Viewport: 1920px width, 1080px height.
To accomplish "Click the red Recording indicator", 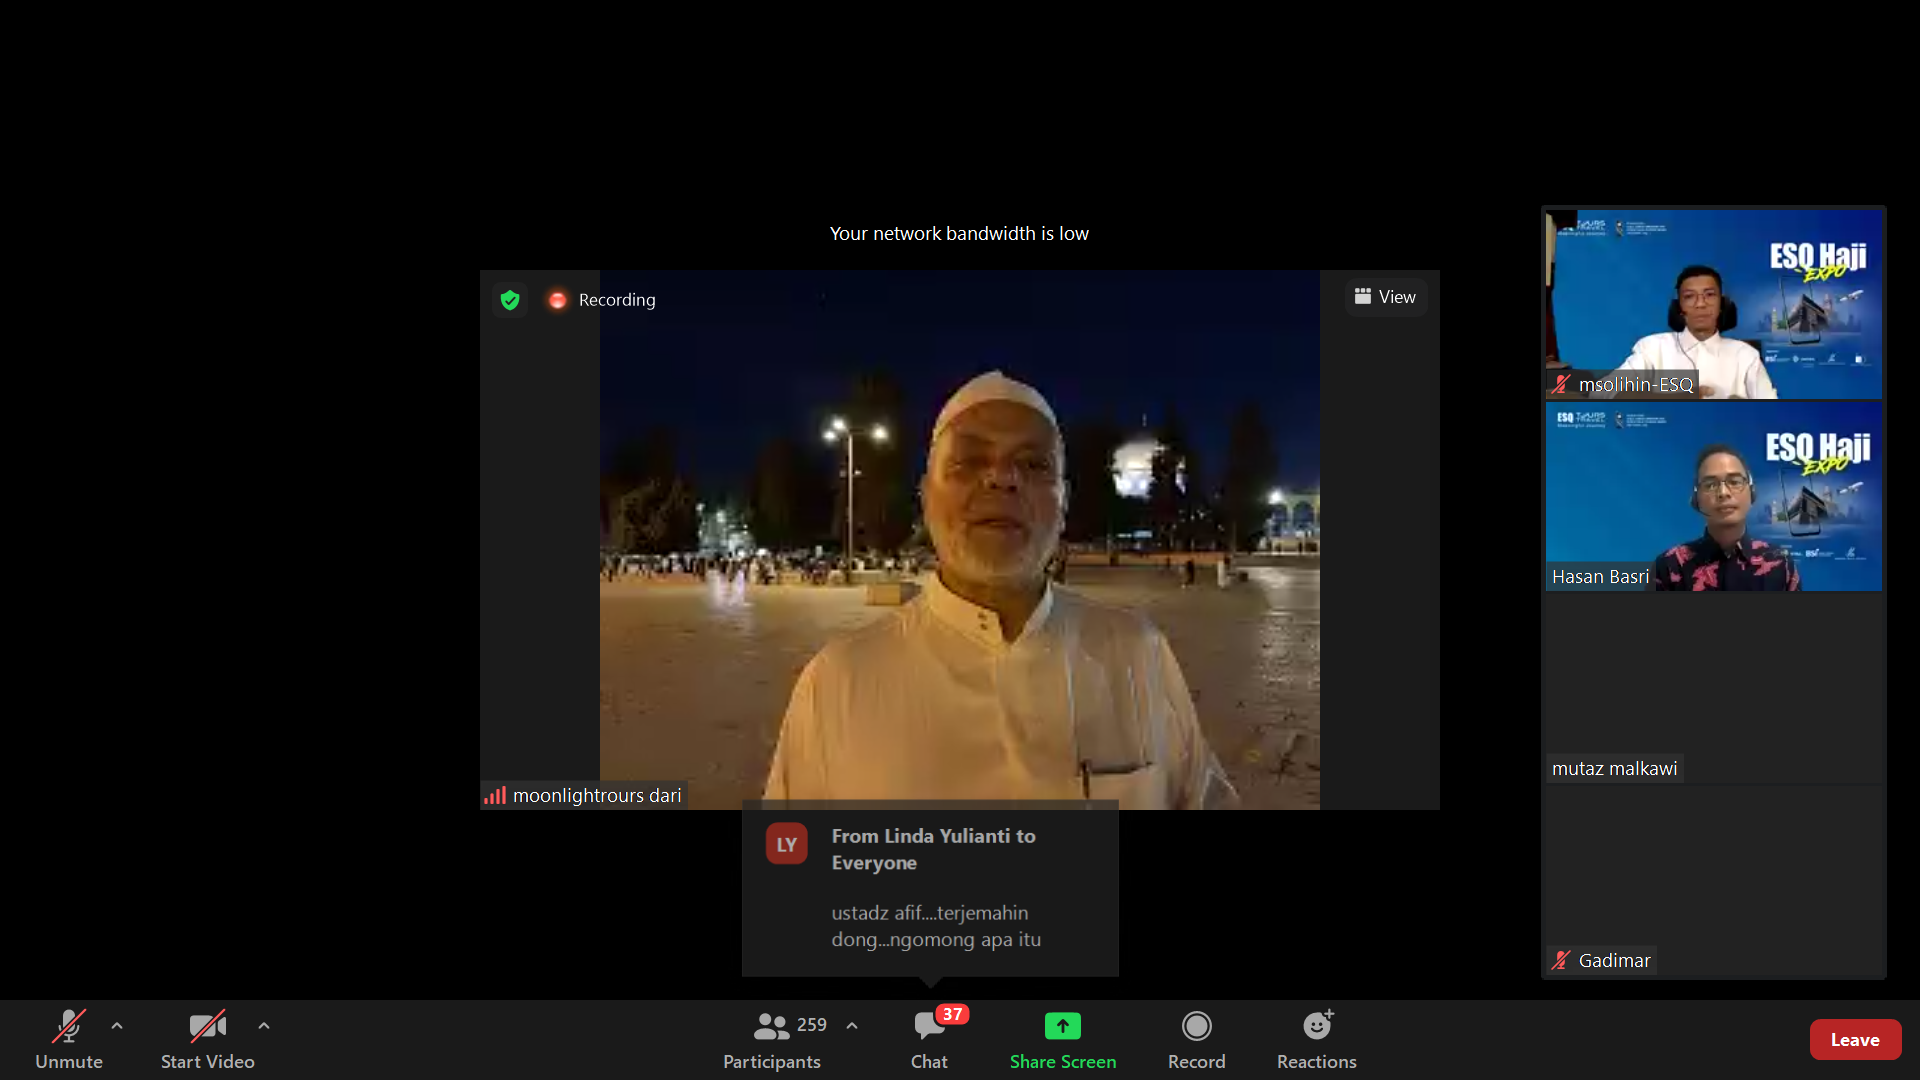I will pyautogui.click(x=601, y=300).
